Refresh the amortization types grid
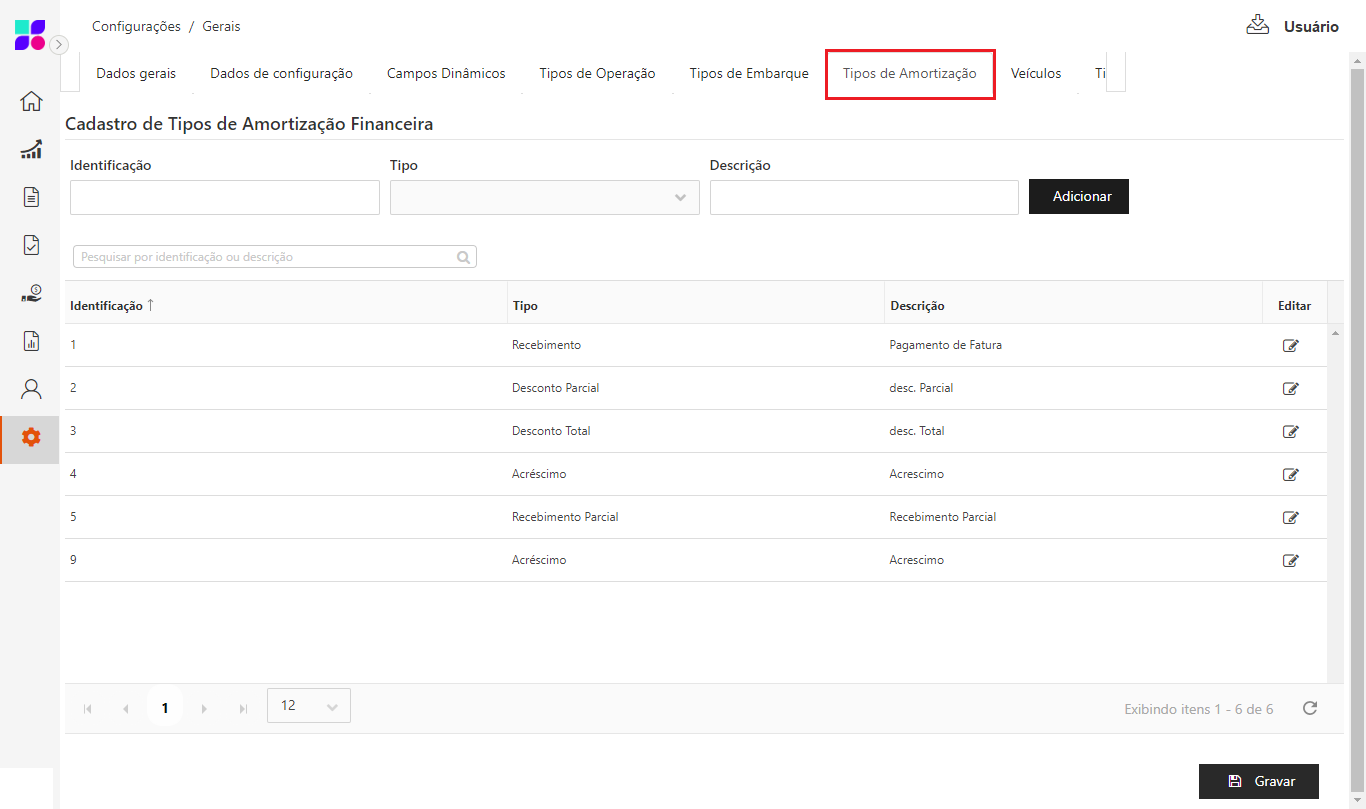The width and height of the screenshot is (1366, 809). [x=1309, y=708]
